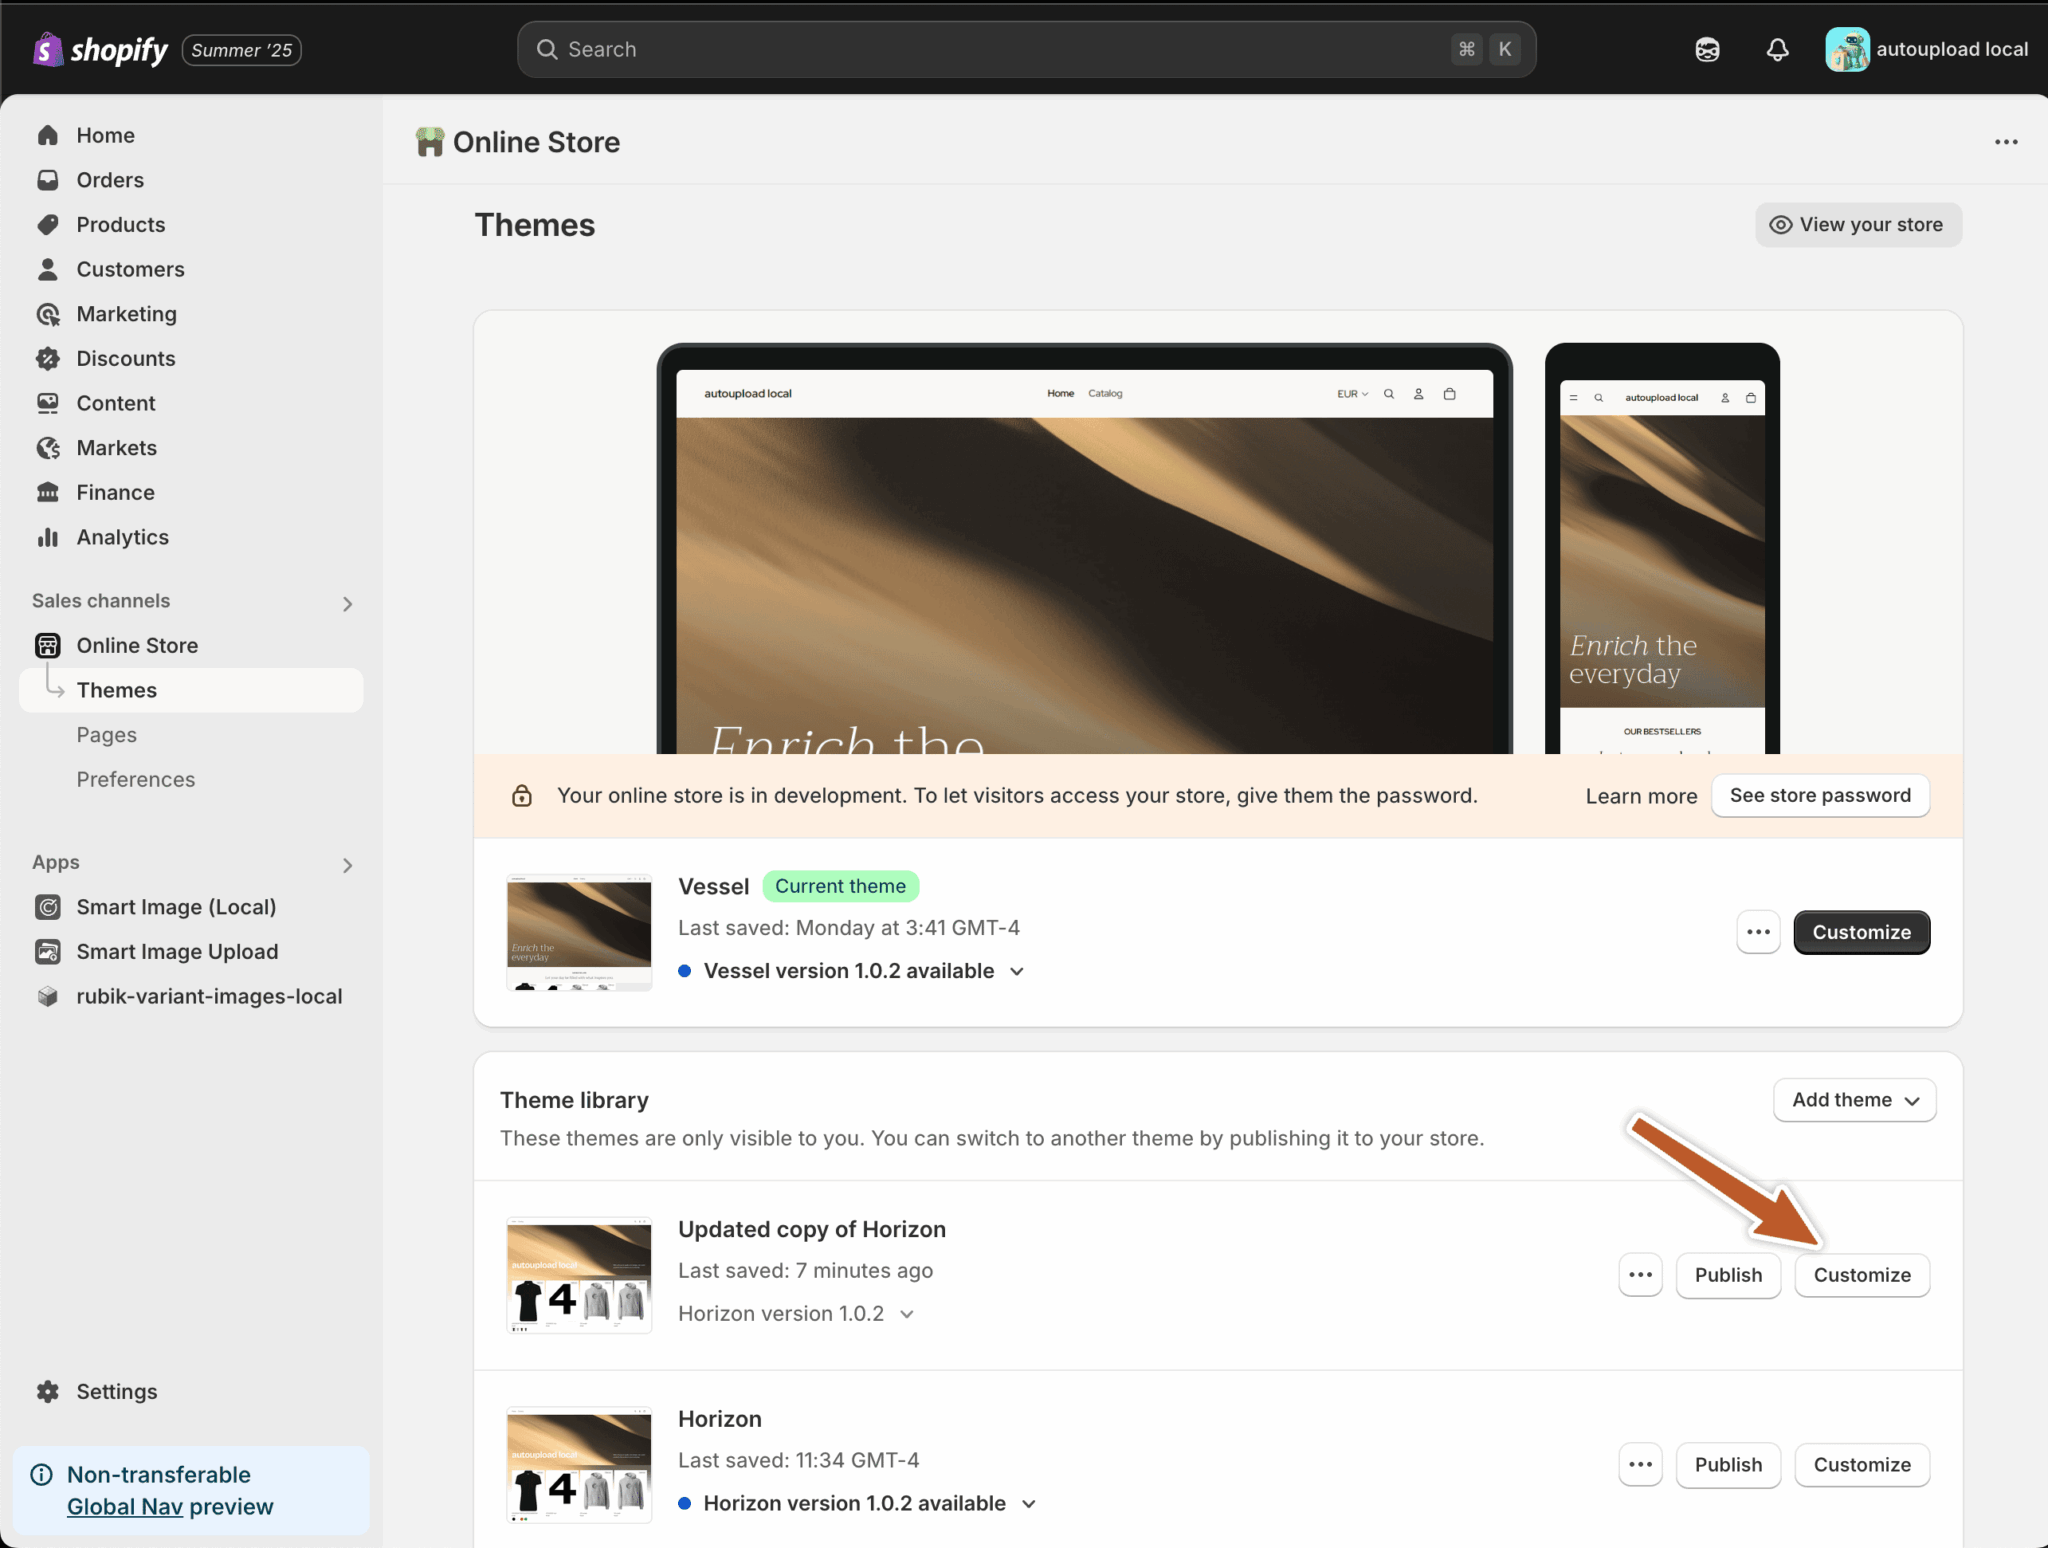This screenshot has height=1548, width=2048.
Task: Click the Analytics bar chart icon
Action: pos(48,537)
